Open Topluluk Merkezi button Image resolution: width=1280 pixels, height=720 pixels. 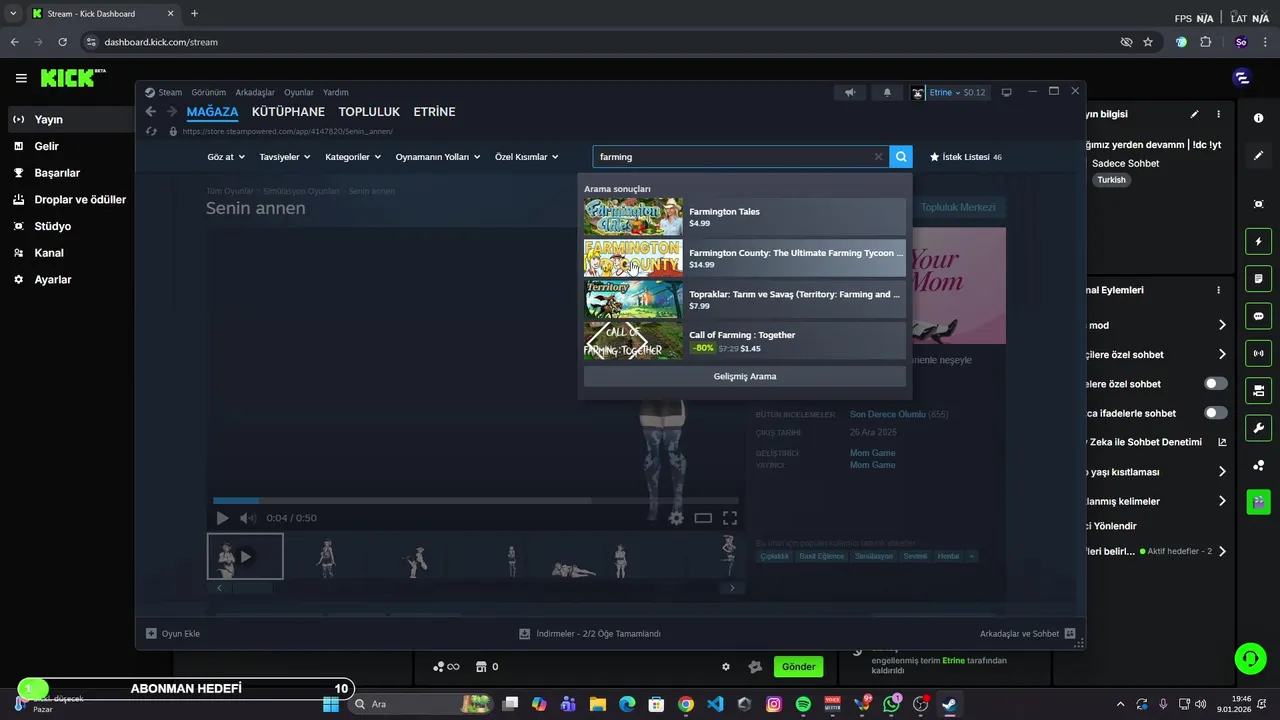click(958, 207)
